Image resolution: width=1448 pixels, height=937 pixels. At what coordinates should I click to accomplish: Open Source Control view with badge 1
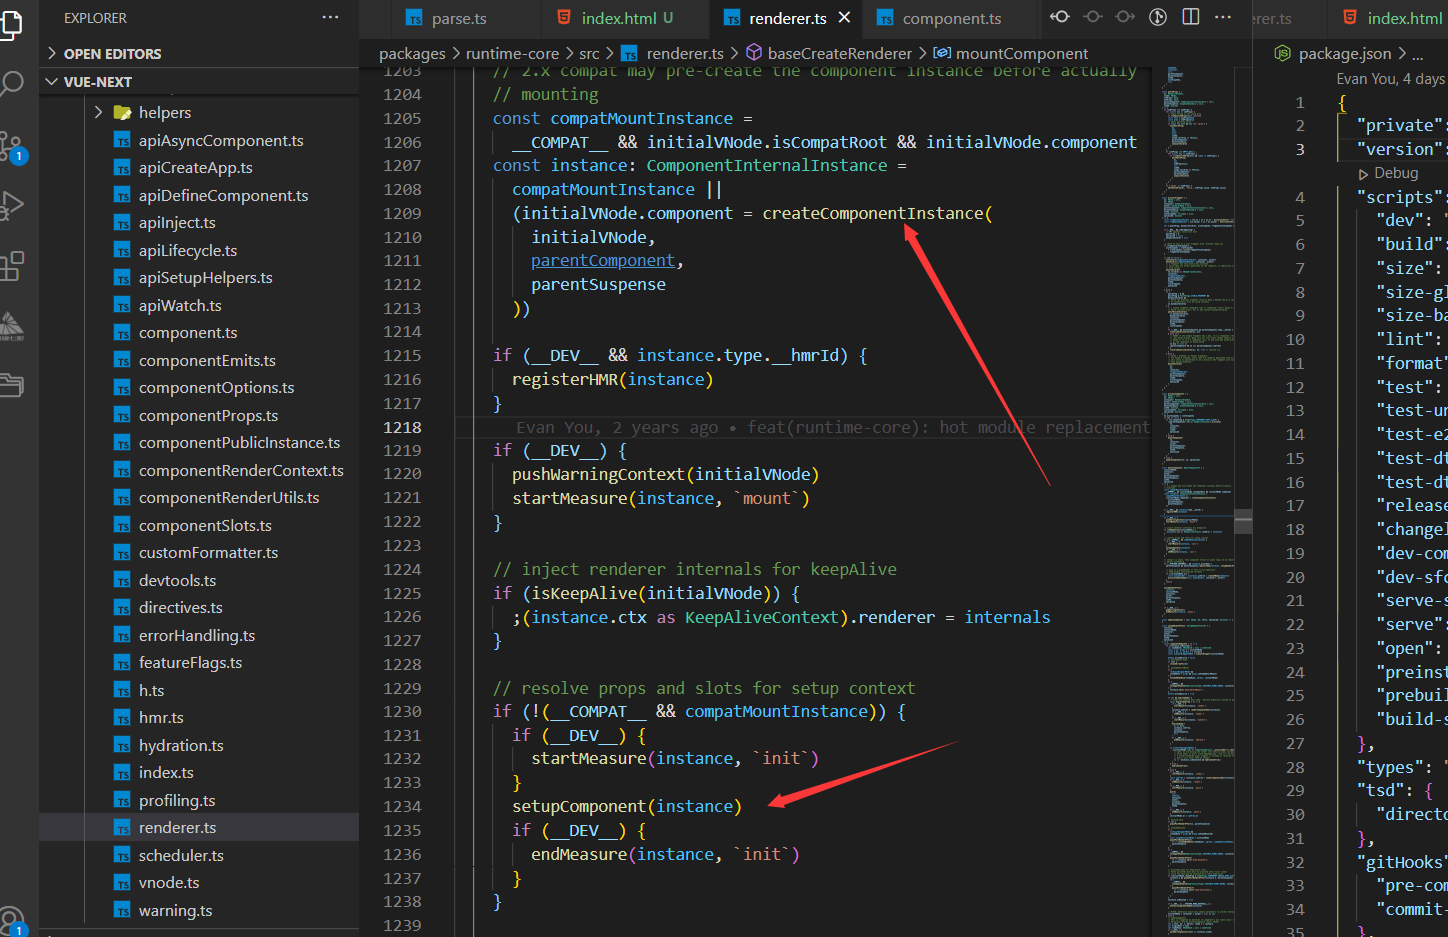point(12,147)
